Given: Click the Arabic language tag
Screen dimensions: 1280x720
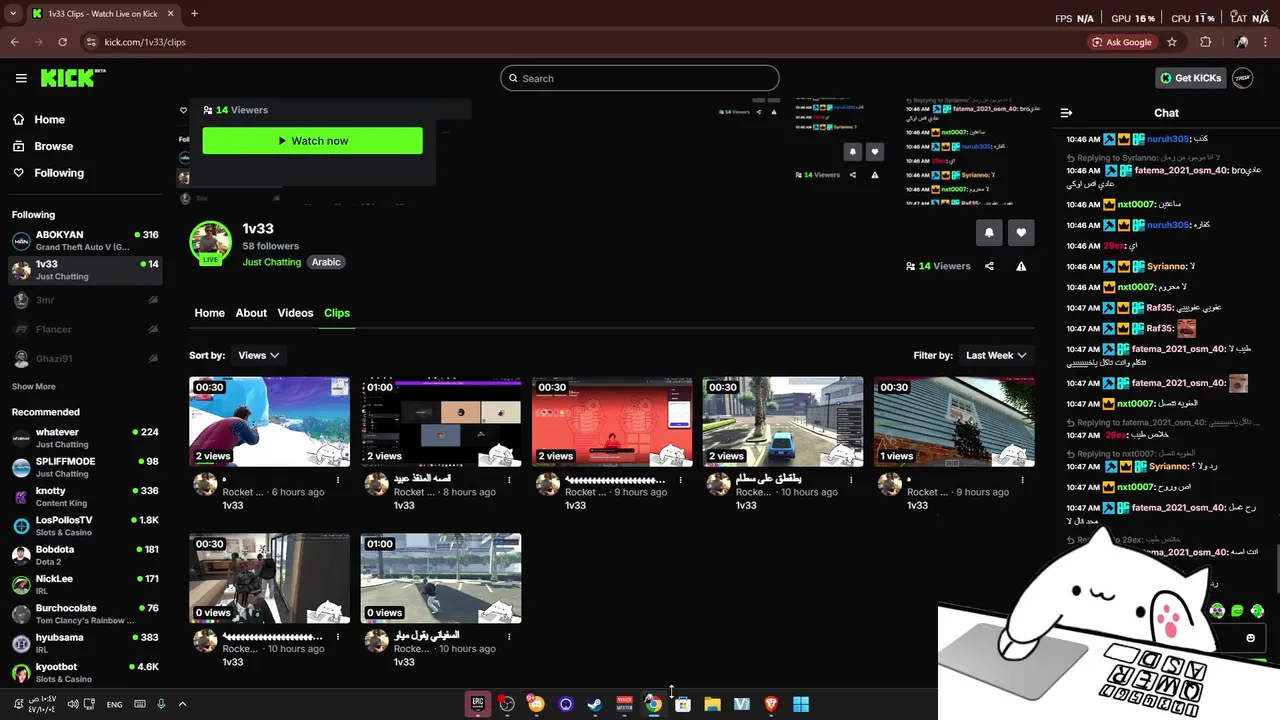Looking at the screenshot, I should coord(326,262).
